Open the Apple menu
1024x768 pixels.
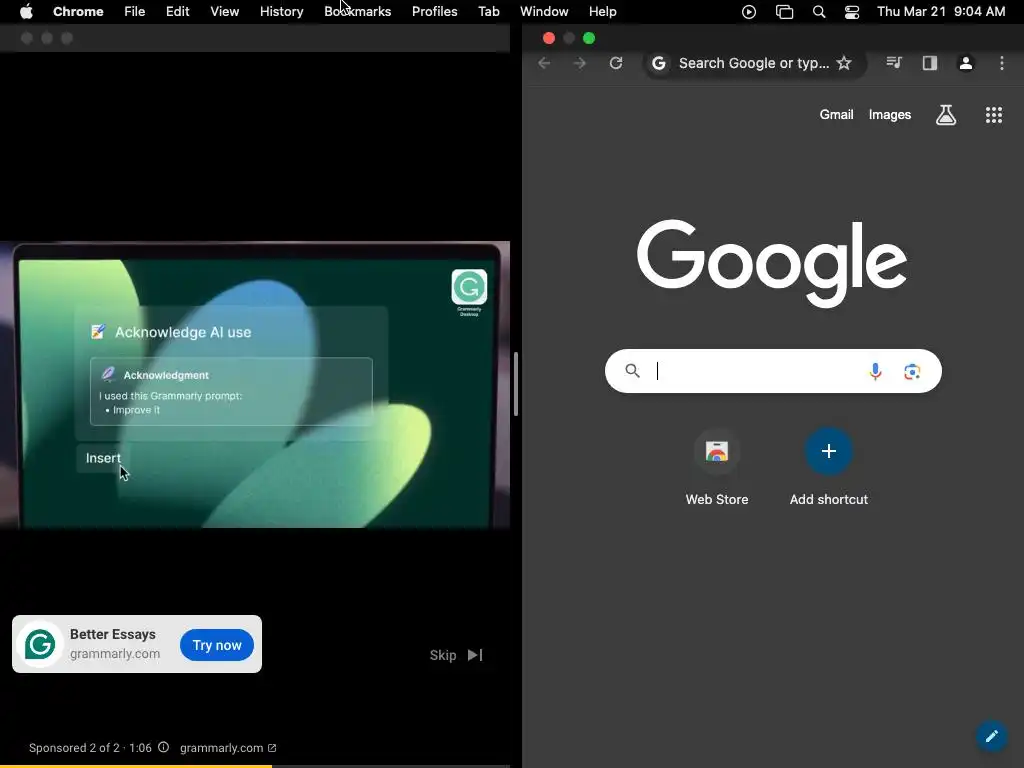click(26, 11)
